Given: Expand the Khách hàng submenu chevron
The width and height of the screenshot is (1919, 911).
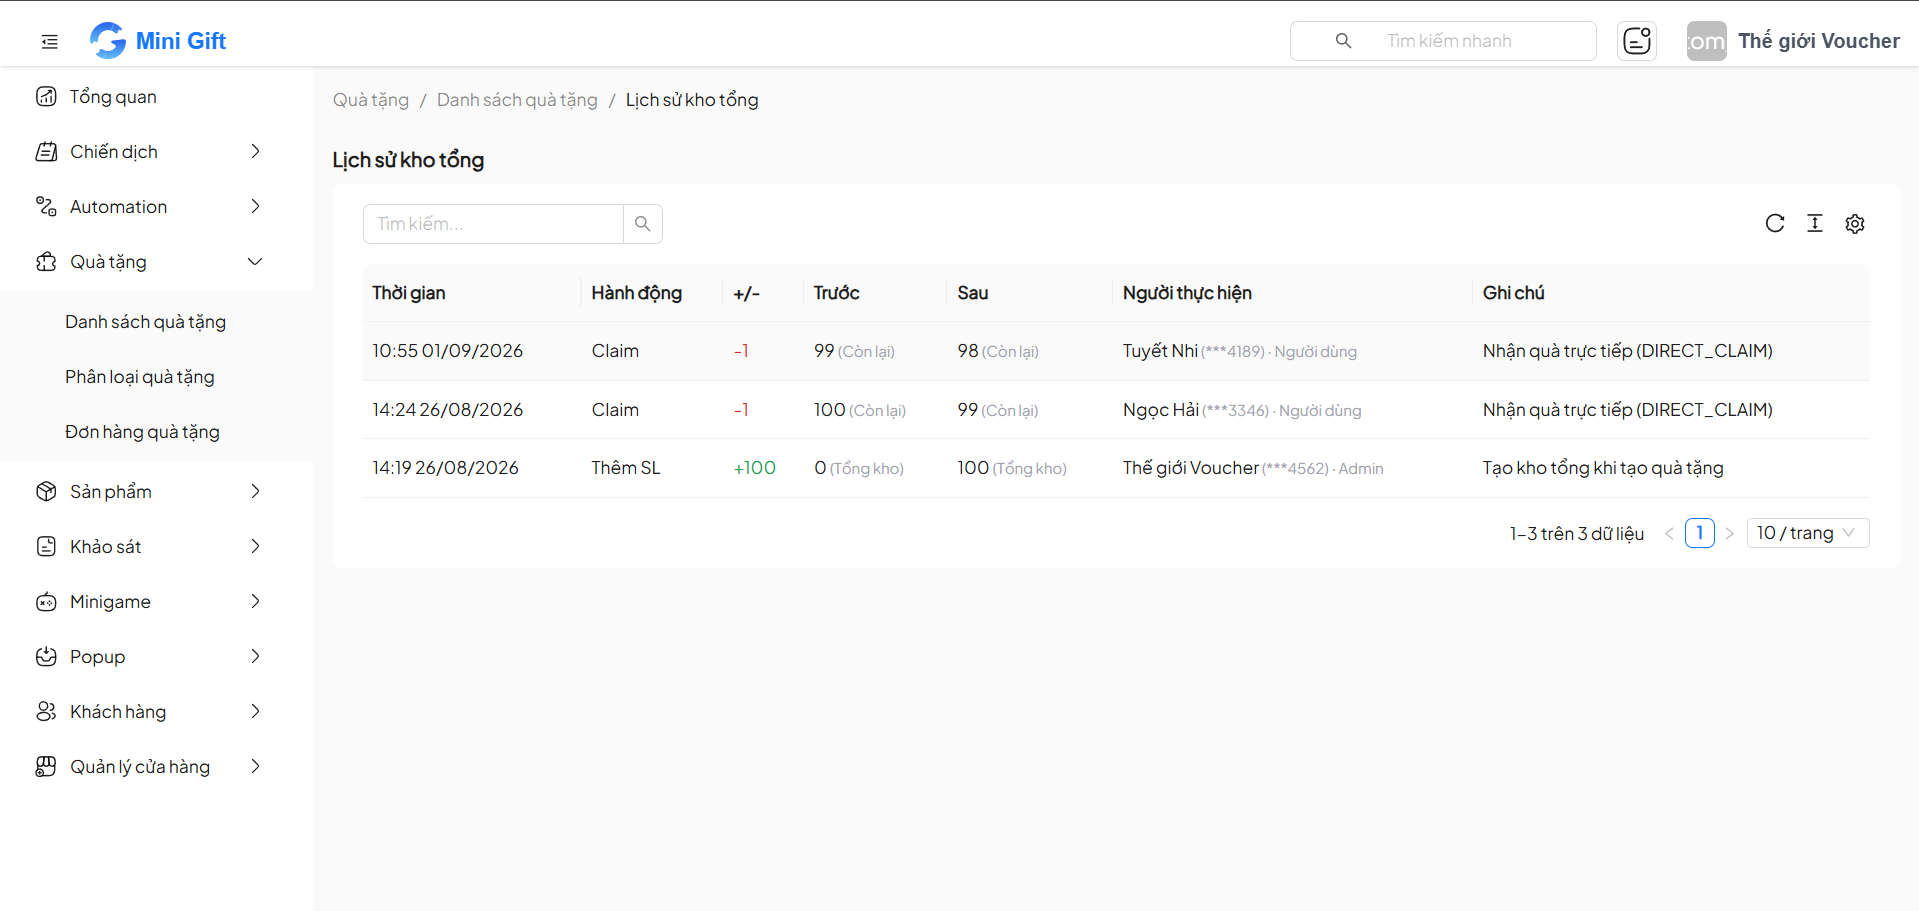Looking at the screenshot, I should click(255, 711).
